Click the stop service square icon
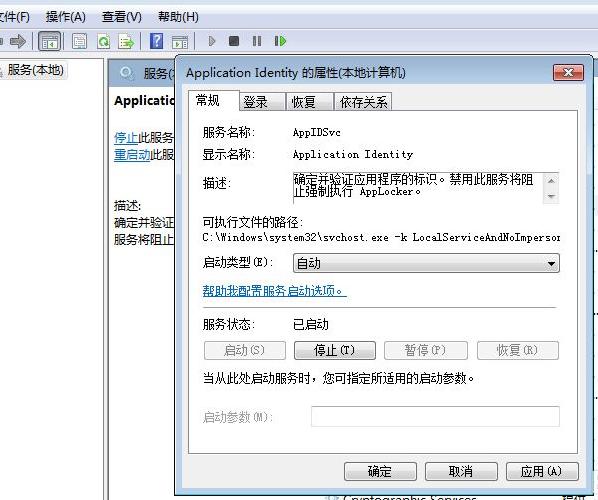The image size is (598, 500). coord(234,41)
